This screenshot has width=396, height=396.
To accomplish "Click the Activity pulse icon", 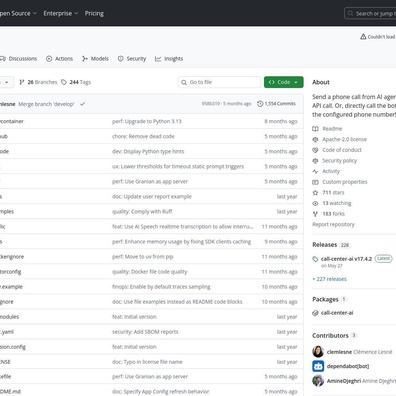I will pos(315,171).
